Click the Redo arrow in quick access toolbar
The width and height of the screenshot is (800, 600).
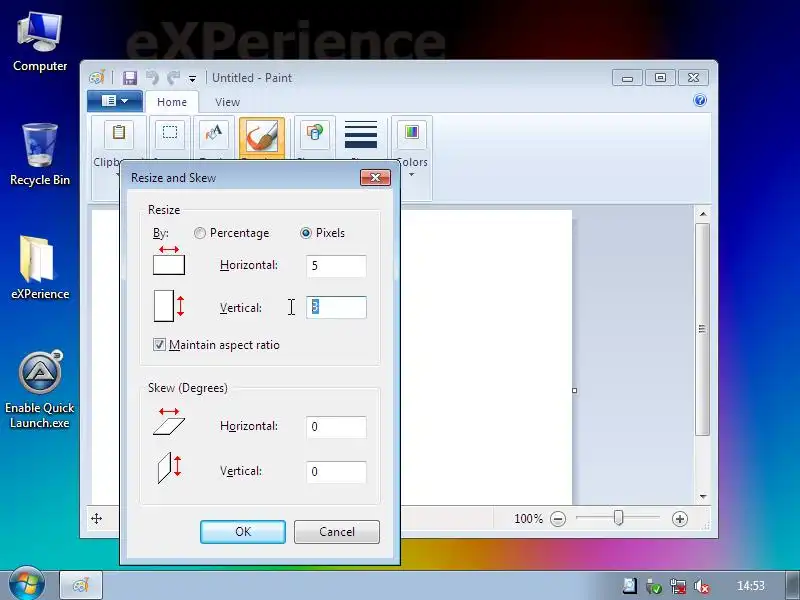point(173,78)
